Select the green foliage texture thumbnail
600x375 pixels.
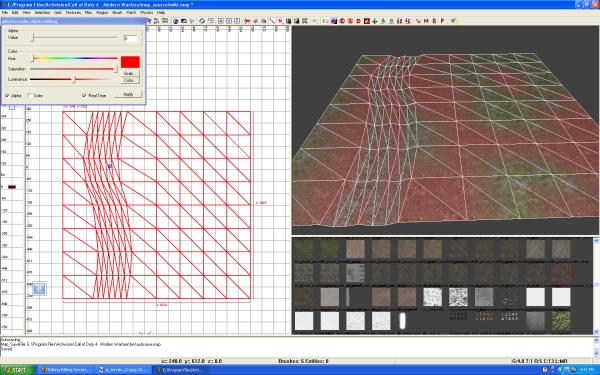(x=561, y=321)
